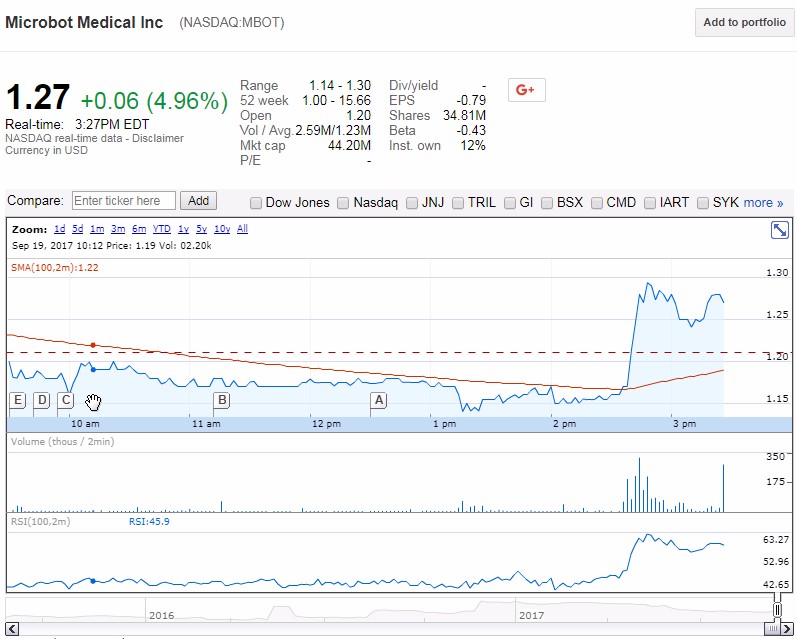Click the Volume (thous / 2min) label
This screenshot has width=797, height=639.
63,442
